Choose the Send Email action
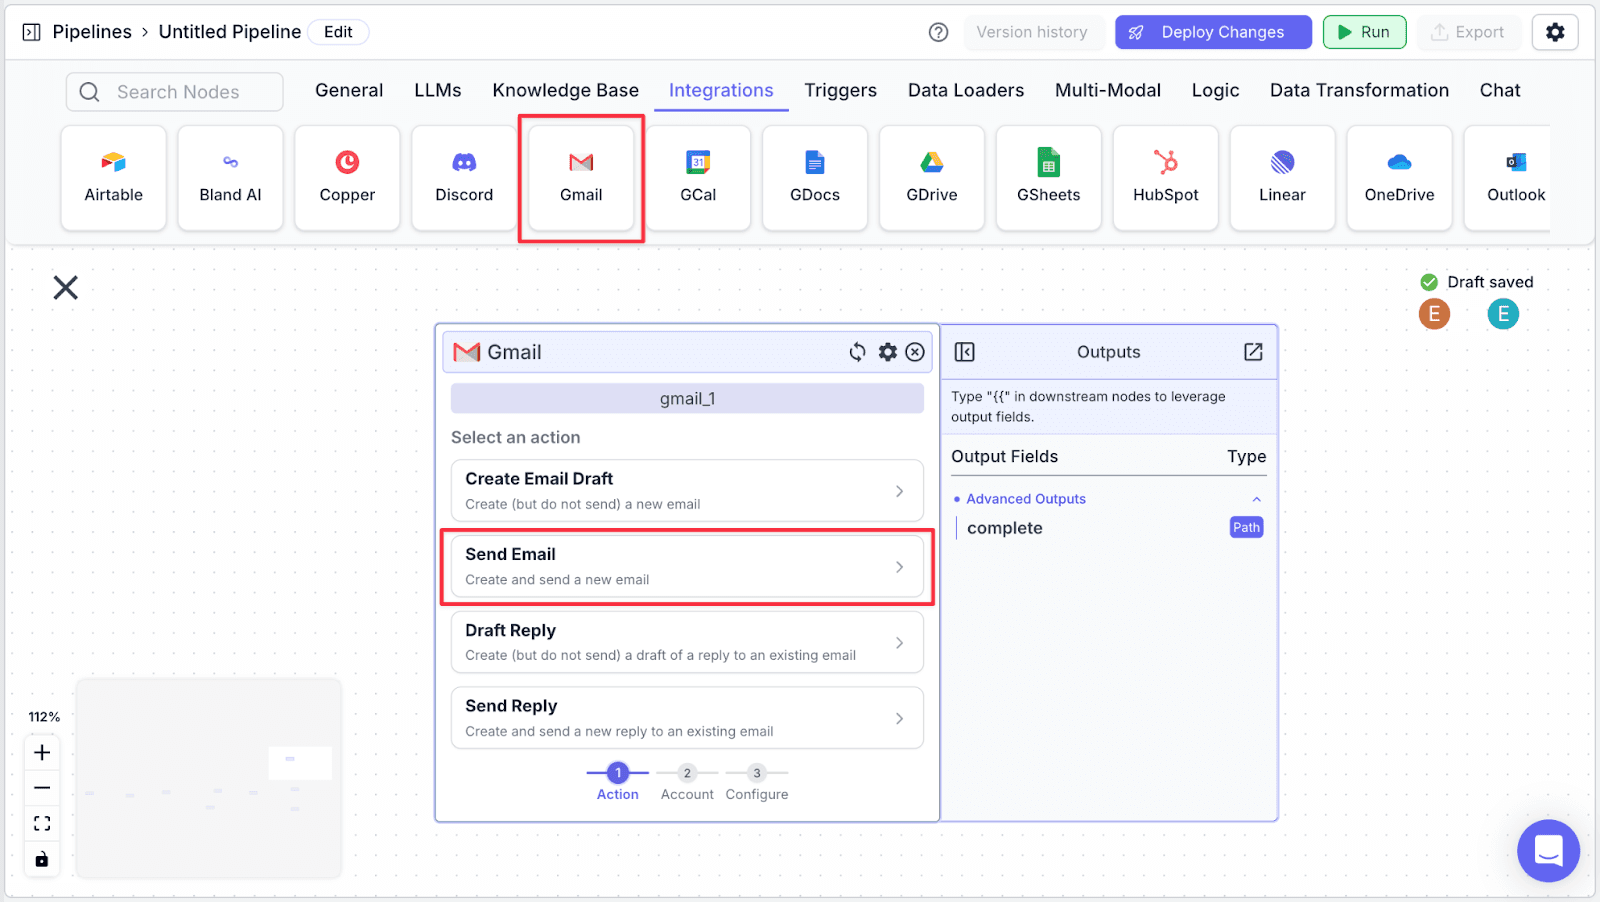This screenshot has width=1600, height=902. pyautogui.click(x=687, y=567)
